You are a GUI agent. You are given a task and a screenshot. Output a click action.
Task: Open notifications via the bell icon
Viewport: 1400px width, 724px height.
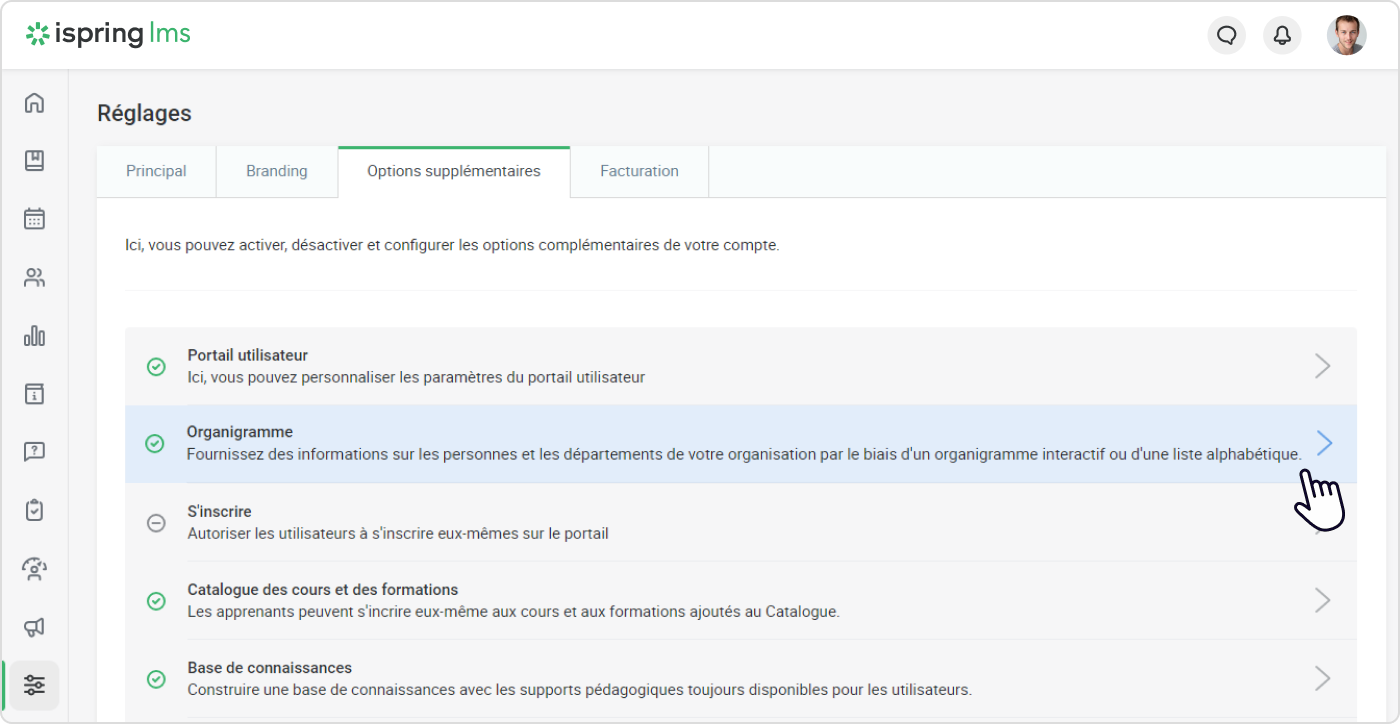(x=1282, y=35)
